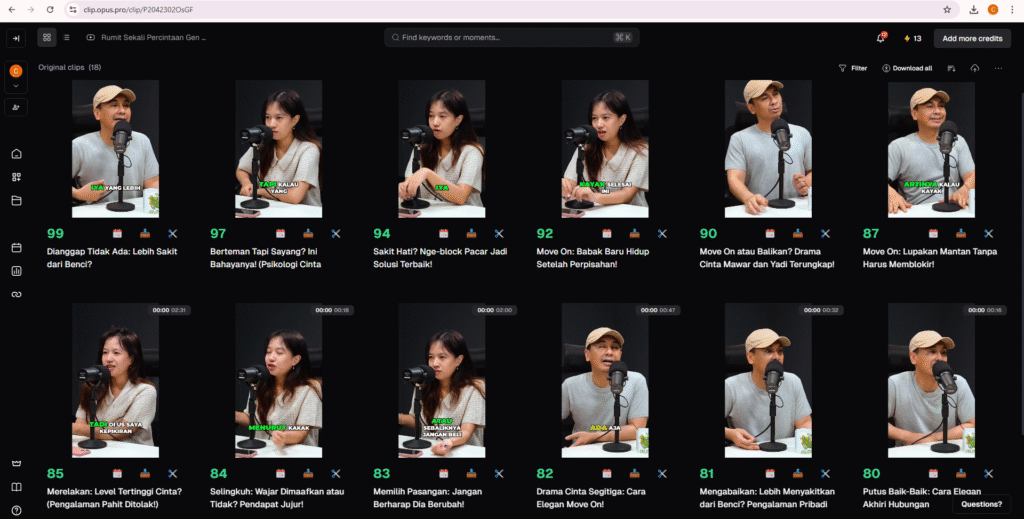Click the Find keywords or moments search field
The height and width of the screenshot is (519, 1024).
(x=511, y=38)
